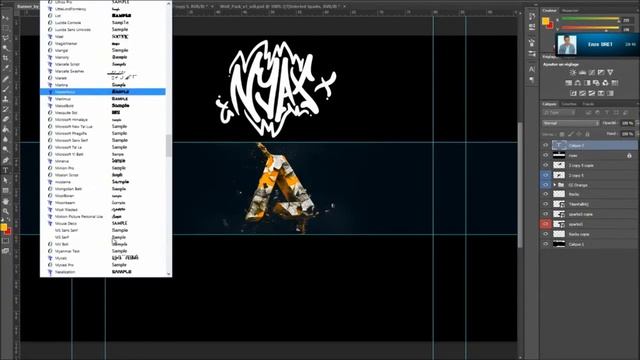Select the Pen tool
This screenshot has height=360, width=640.
(5, 160)
